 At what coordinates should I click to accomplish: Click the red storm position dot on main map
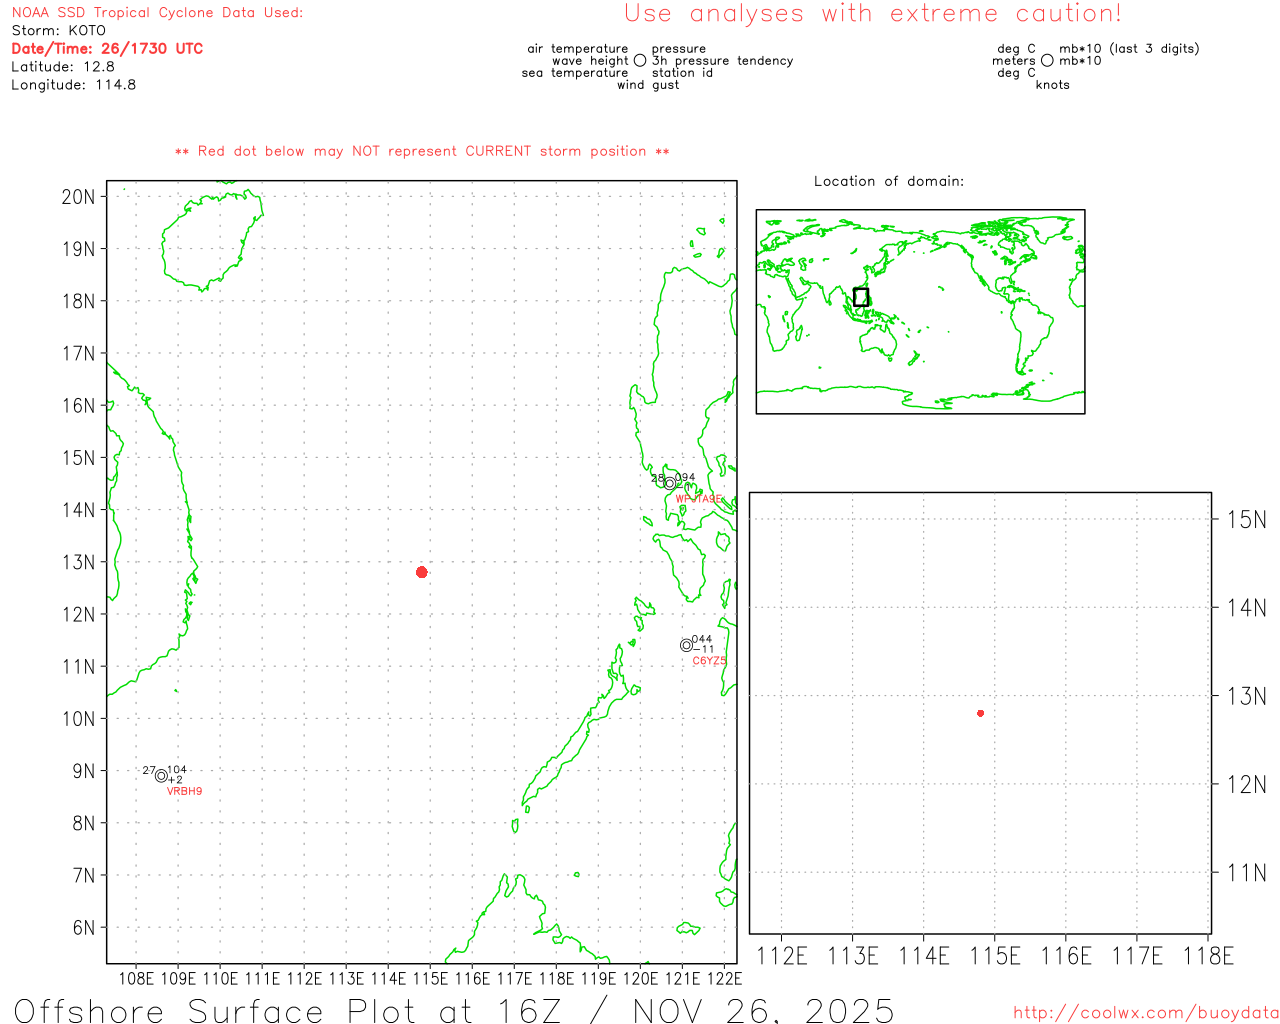(x=421, y=572)
